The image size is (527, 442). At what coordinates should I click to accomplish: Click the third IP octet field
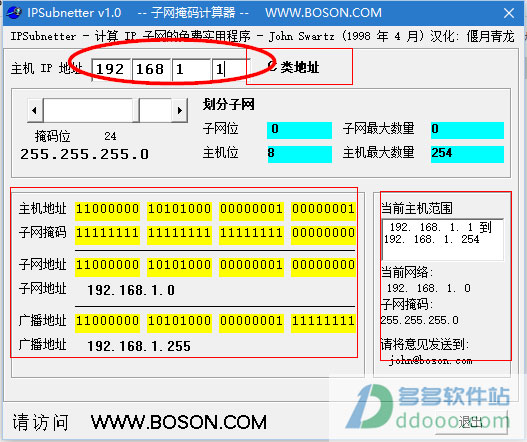191,70
